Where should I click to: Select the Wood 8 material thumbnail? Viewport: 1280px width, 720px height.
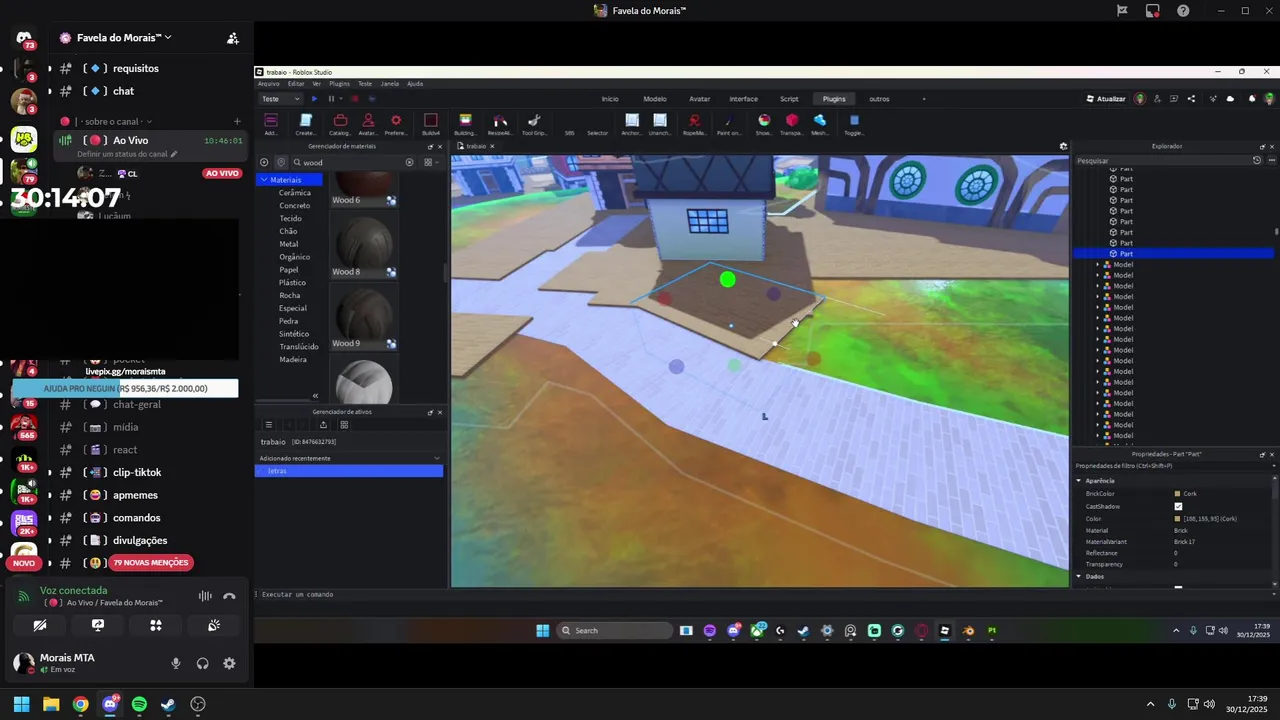364,243
